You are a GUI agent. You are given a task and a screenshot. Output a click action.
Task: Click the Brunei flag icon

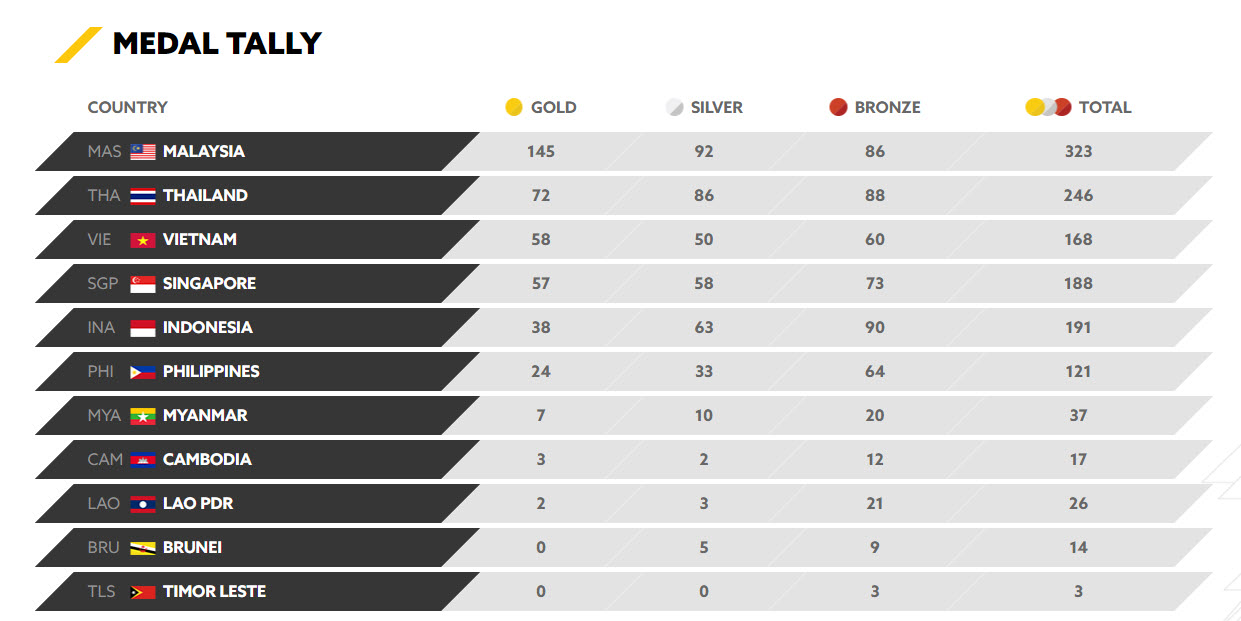point(143,548)
